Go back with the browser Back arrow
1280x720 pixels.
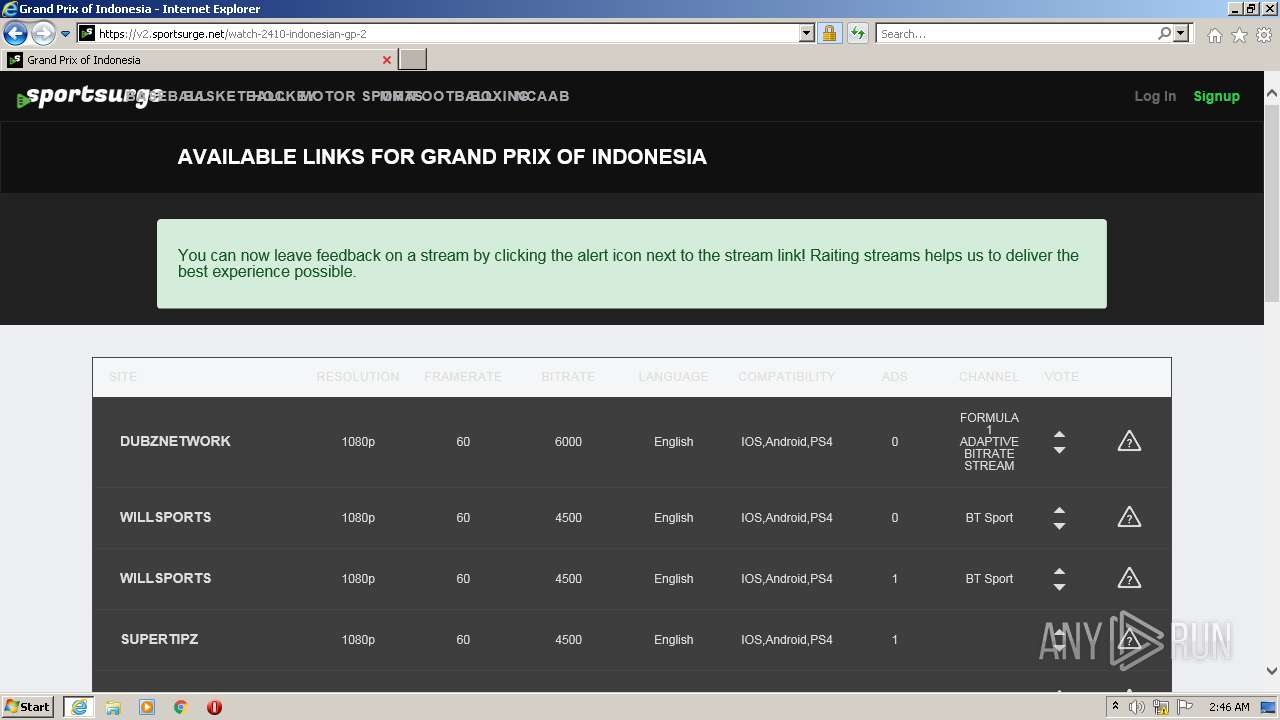15,34
